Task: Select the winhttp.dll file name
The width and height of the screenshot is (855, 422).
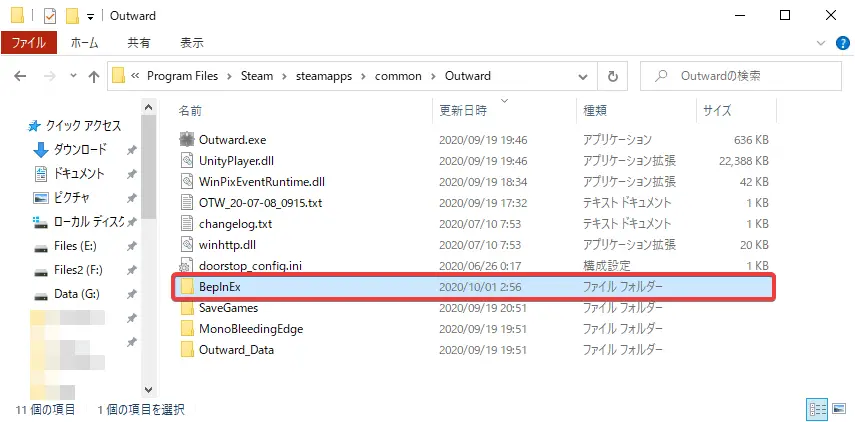Action: click(226, 245)
